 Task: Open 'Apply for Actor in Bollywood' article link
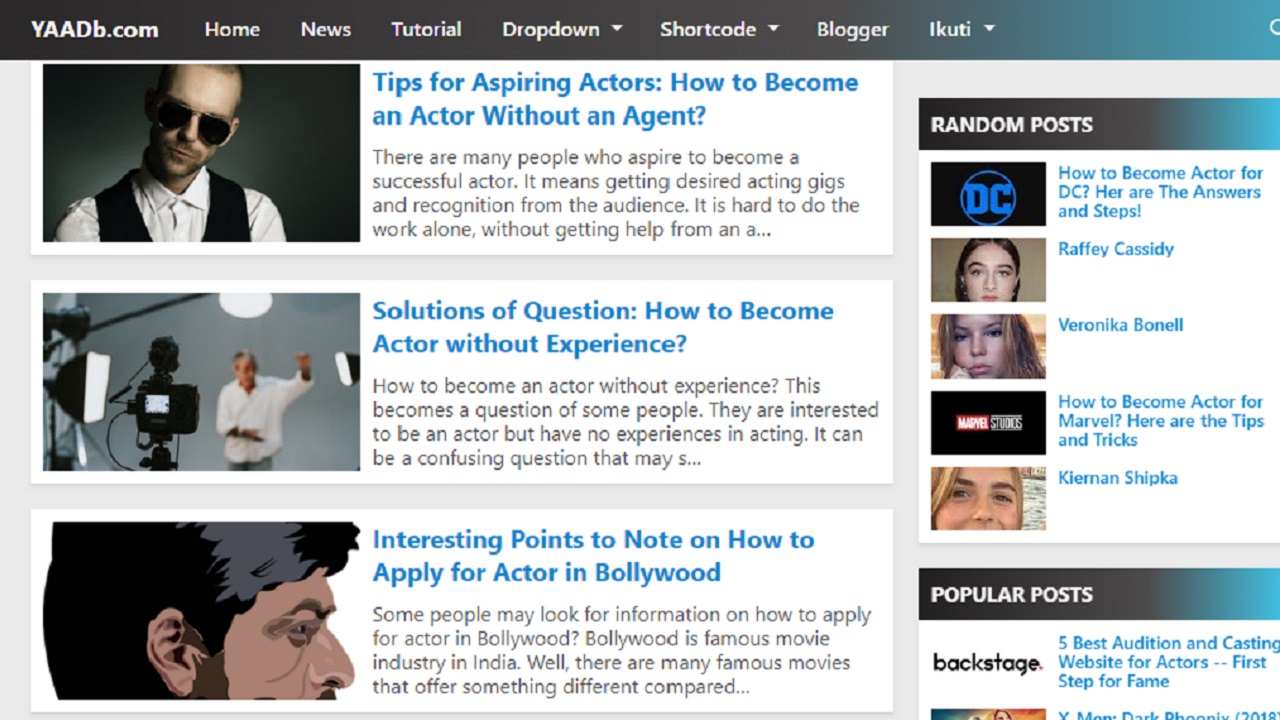(593, 556)
